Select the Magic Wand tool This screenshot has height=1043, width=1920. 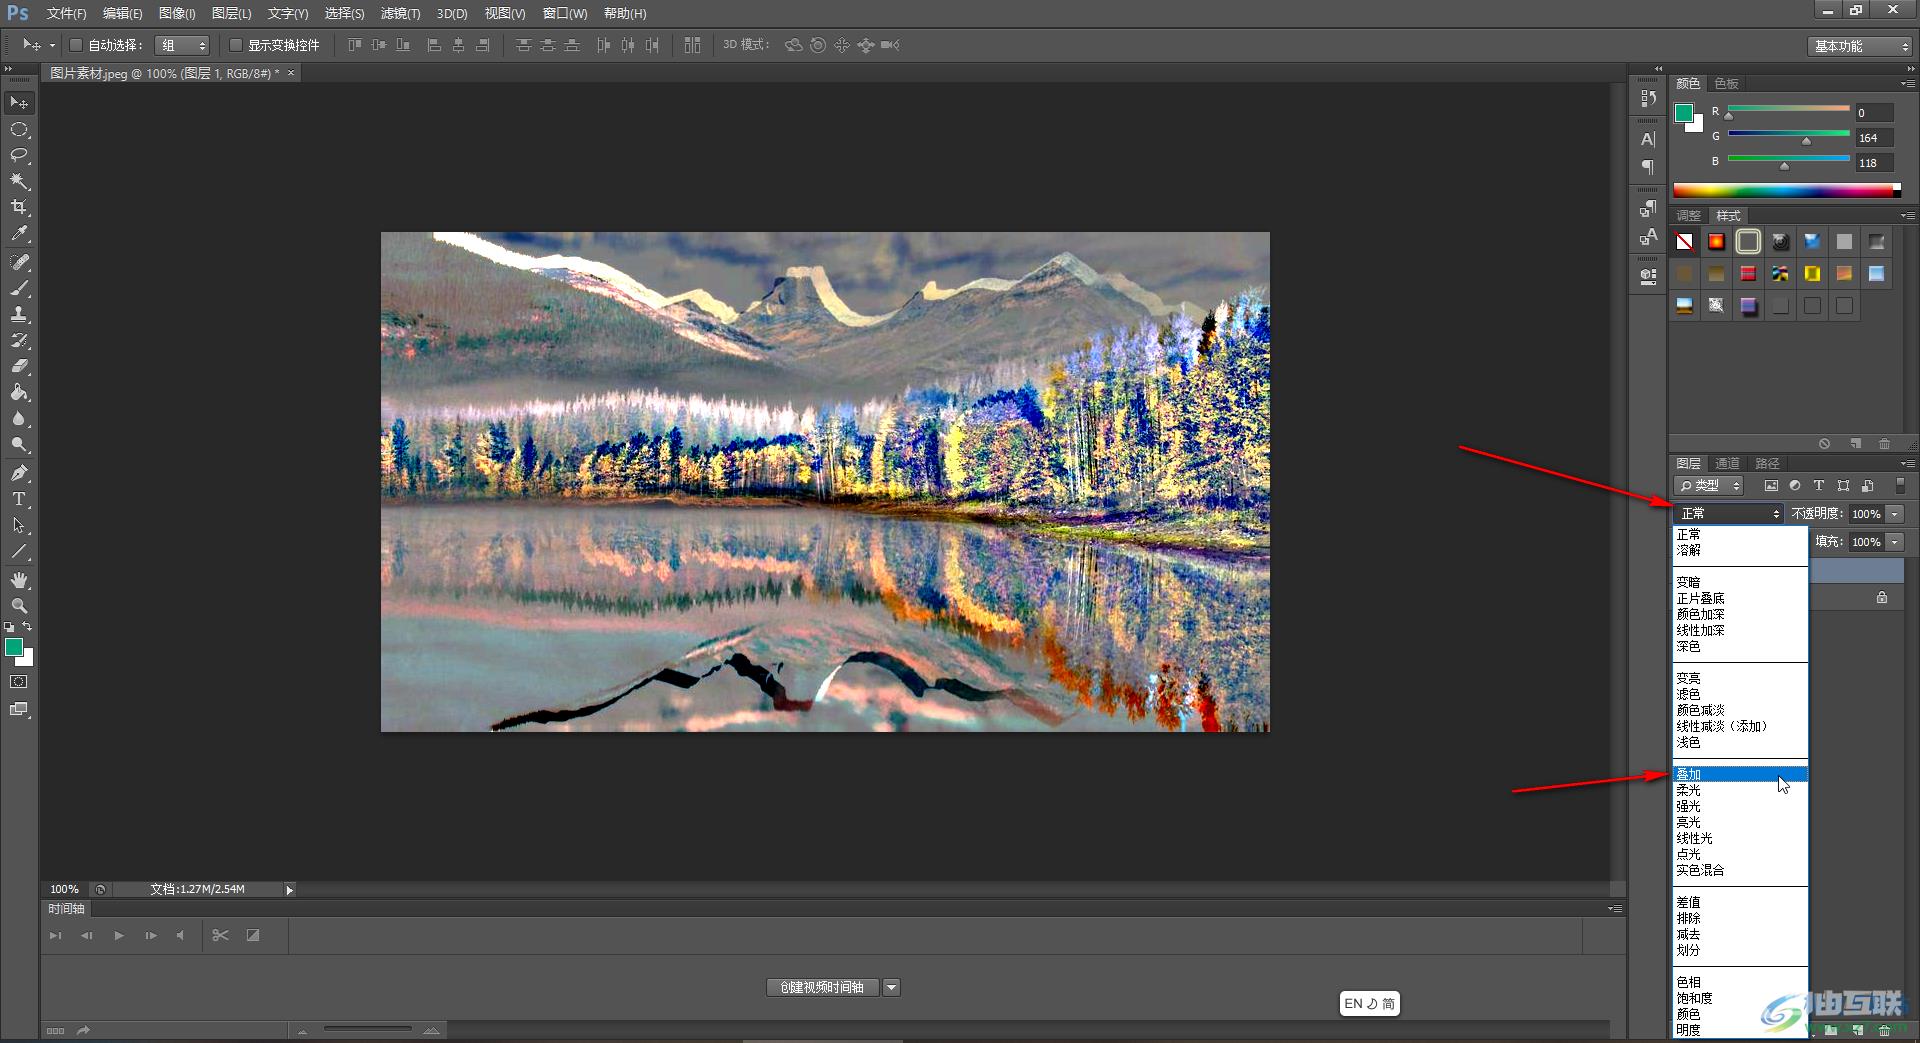(19, 182)
